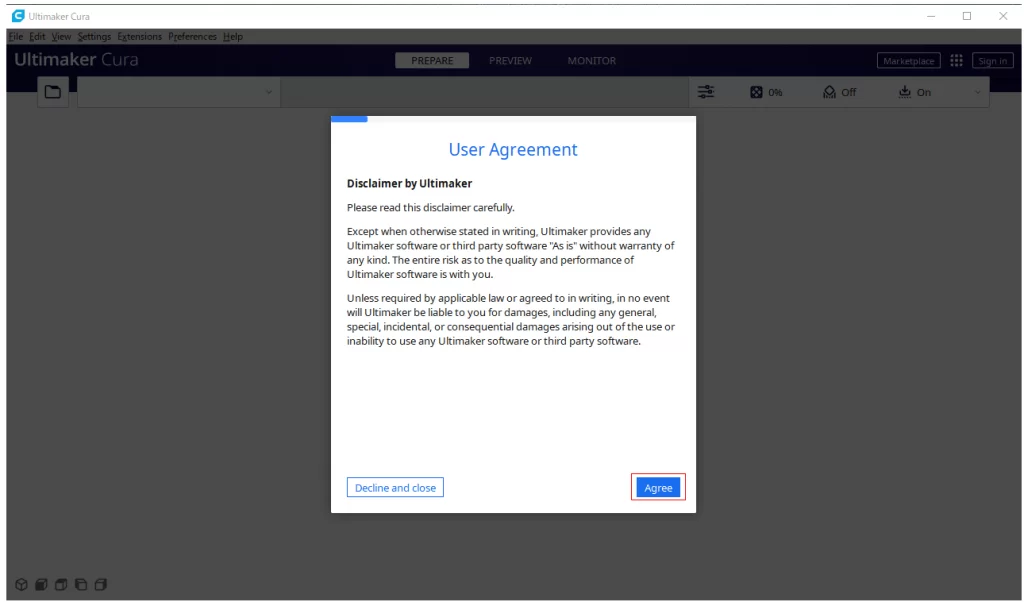Expand the print settings panel chevron
The width and height of the screenshot is (1024, 602).
point(978,92)
